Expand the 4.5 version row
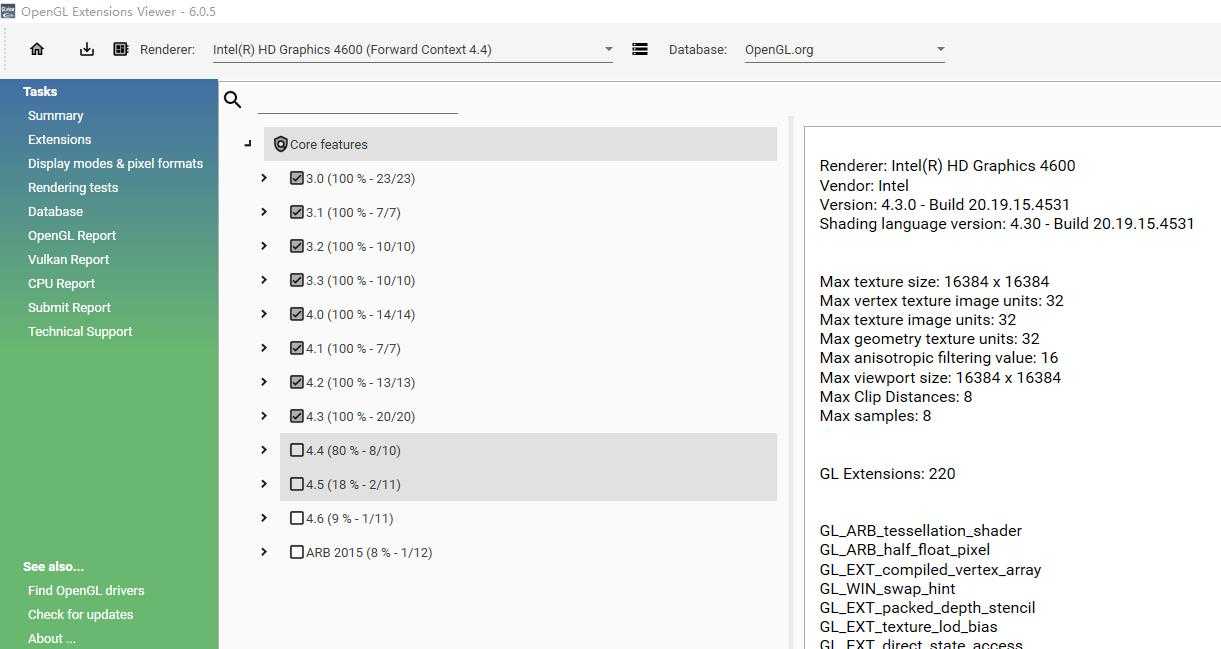The width and height of the screenshot is (1221, 649). click(264, 484)
